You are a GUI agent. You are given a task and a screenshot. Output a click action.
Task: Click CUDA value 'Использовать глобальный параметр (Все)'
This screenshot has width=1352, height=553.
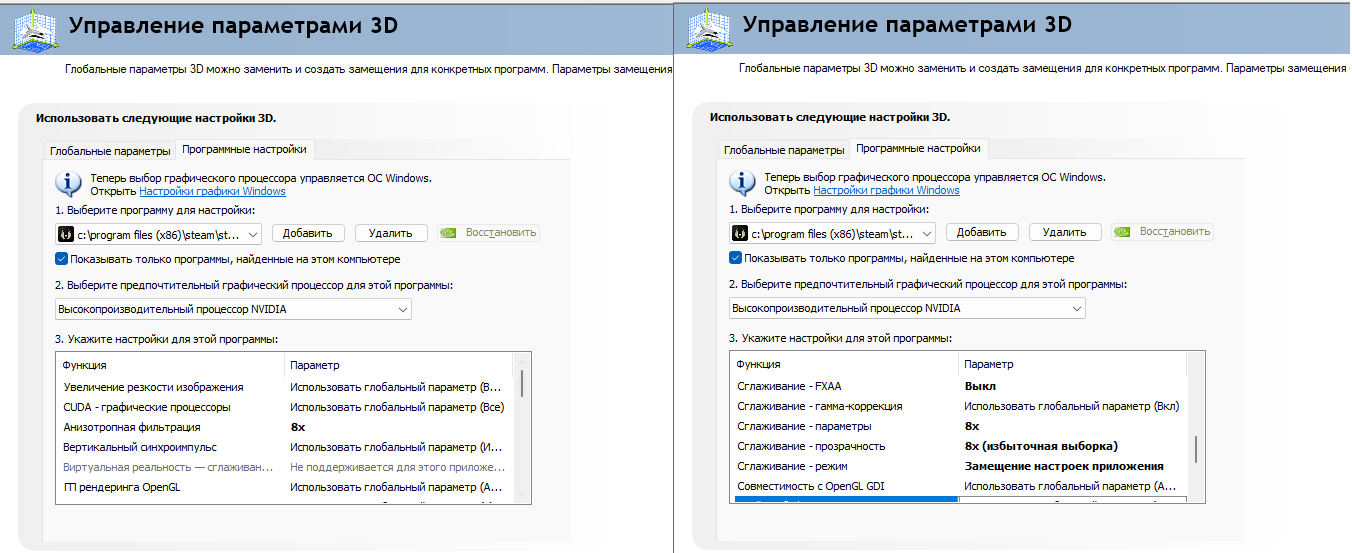pyautogui.click(x=397, y=407)
